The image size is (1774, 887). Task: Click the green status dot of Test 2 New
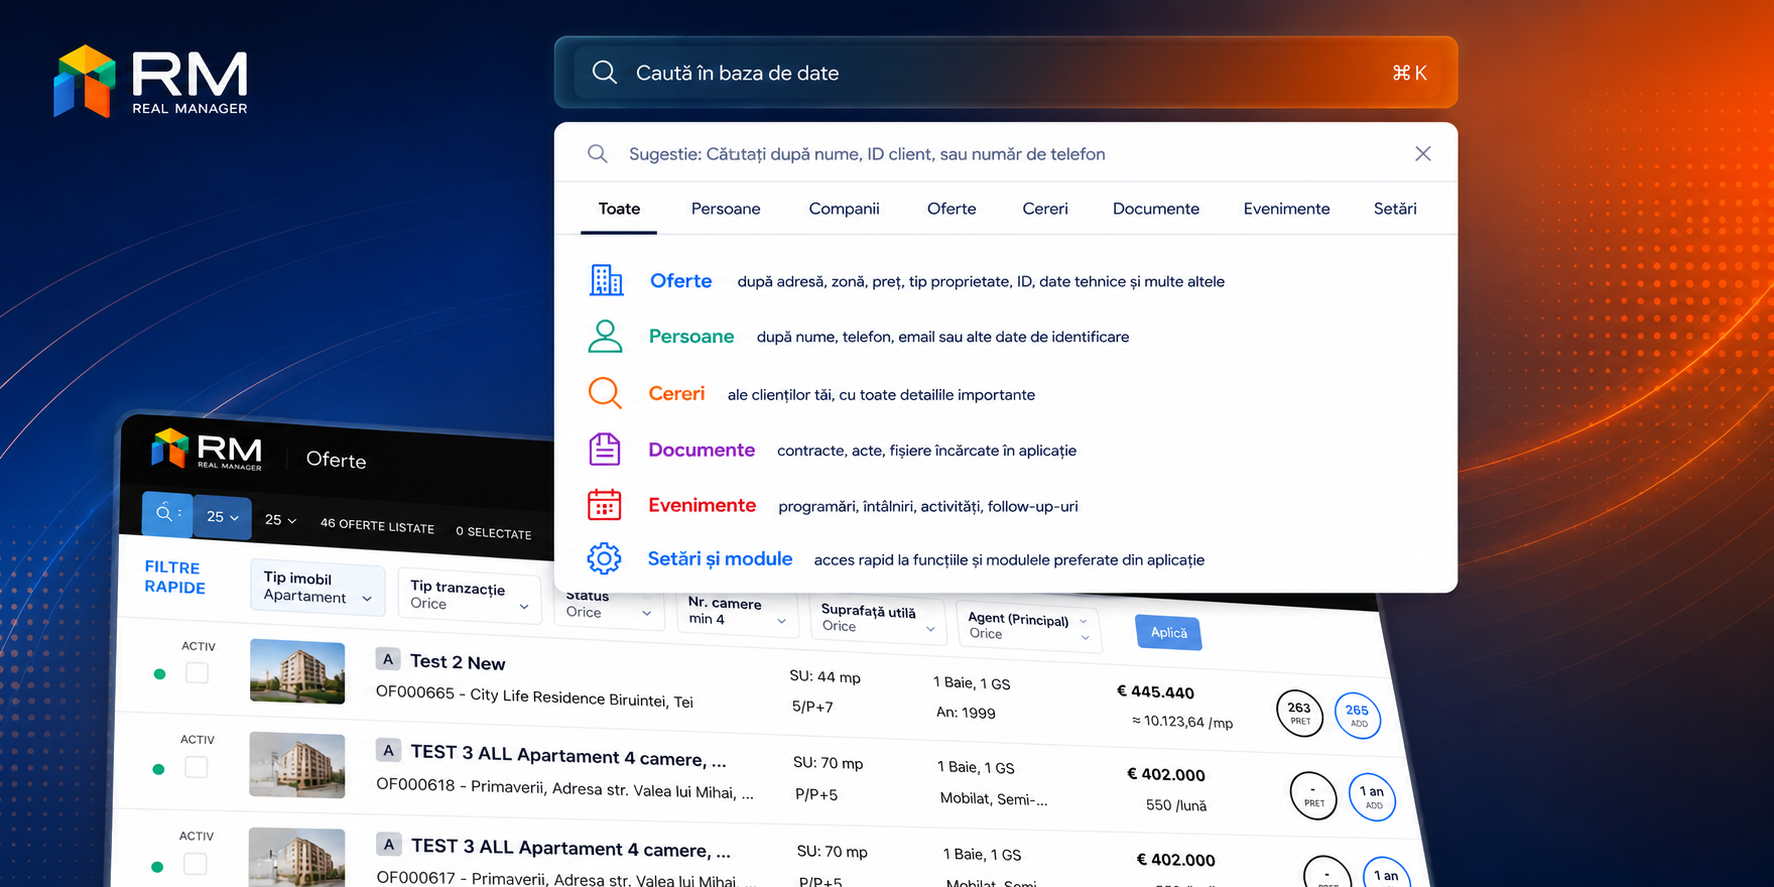159,674
